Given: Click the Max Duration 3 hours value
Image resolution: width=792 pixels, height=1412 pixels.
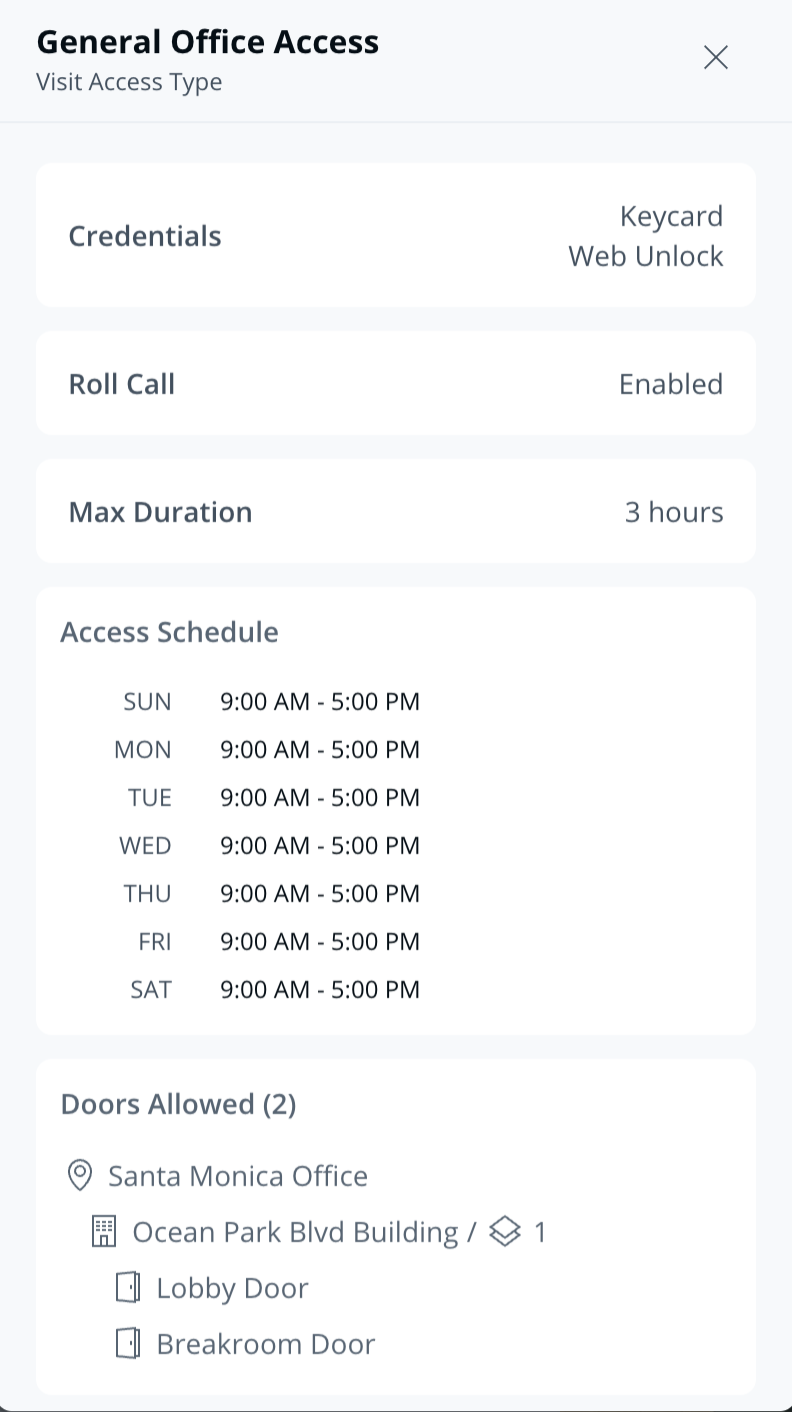Looking at the screenshot, I should click(x=674, y=512).
